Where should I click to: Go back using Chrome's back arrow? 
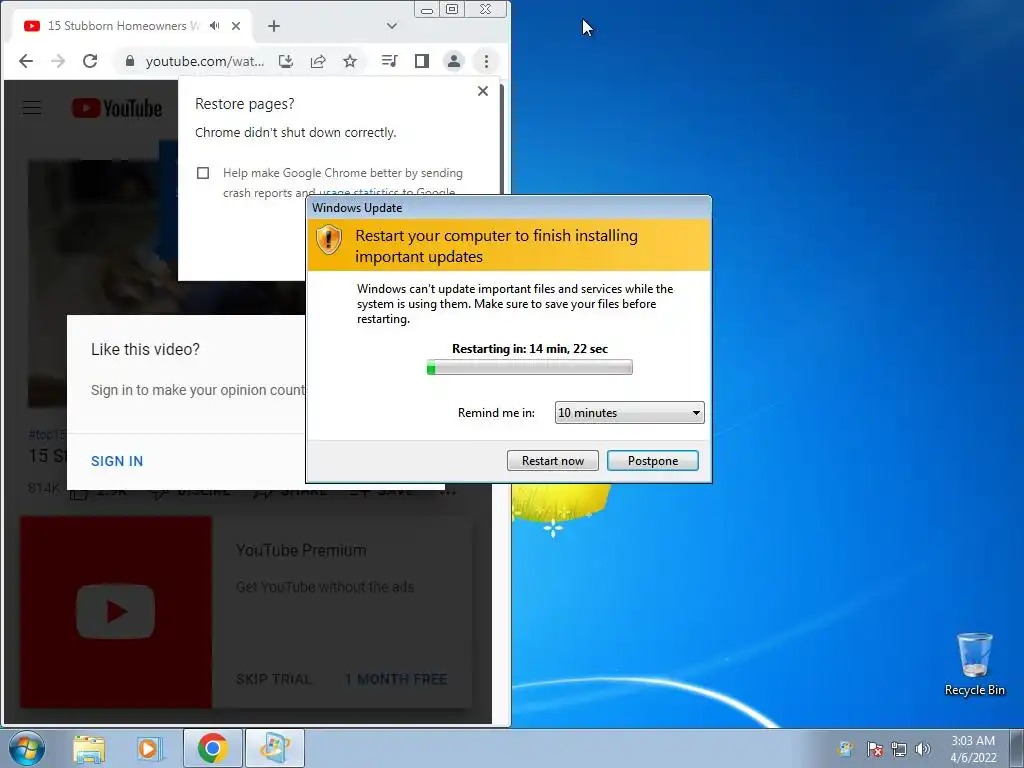pos(25,61)
